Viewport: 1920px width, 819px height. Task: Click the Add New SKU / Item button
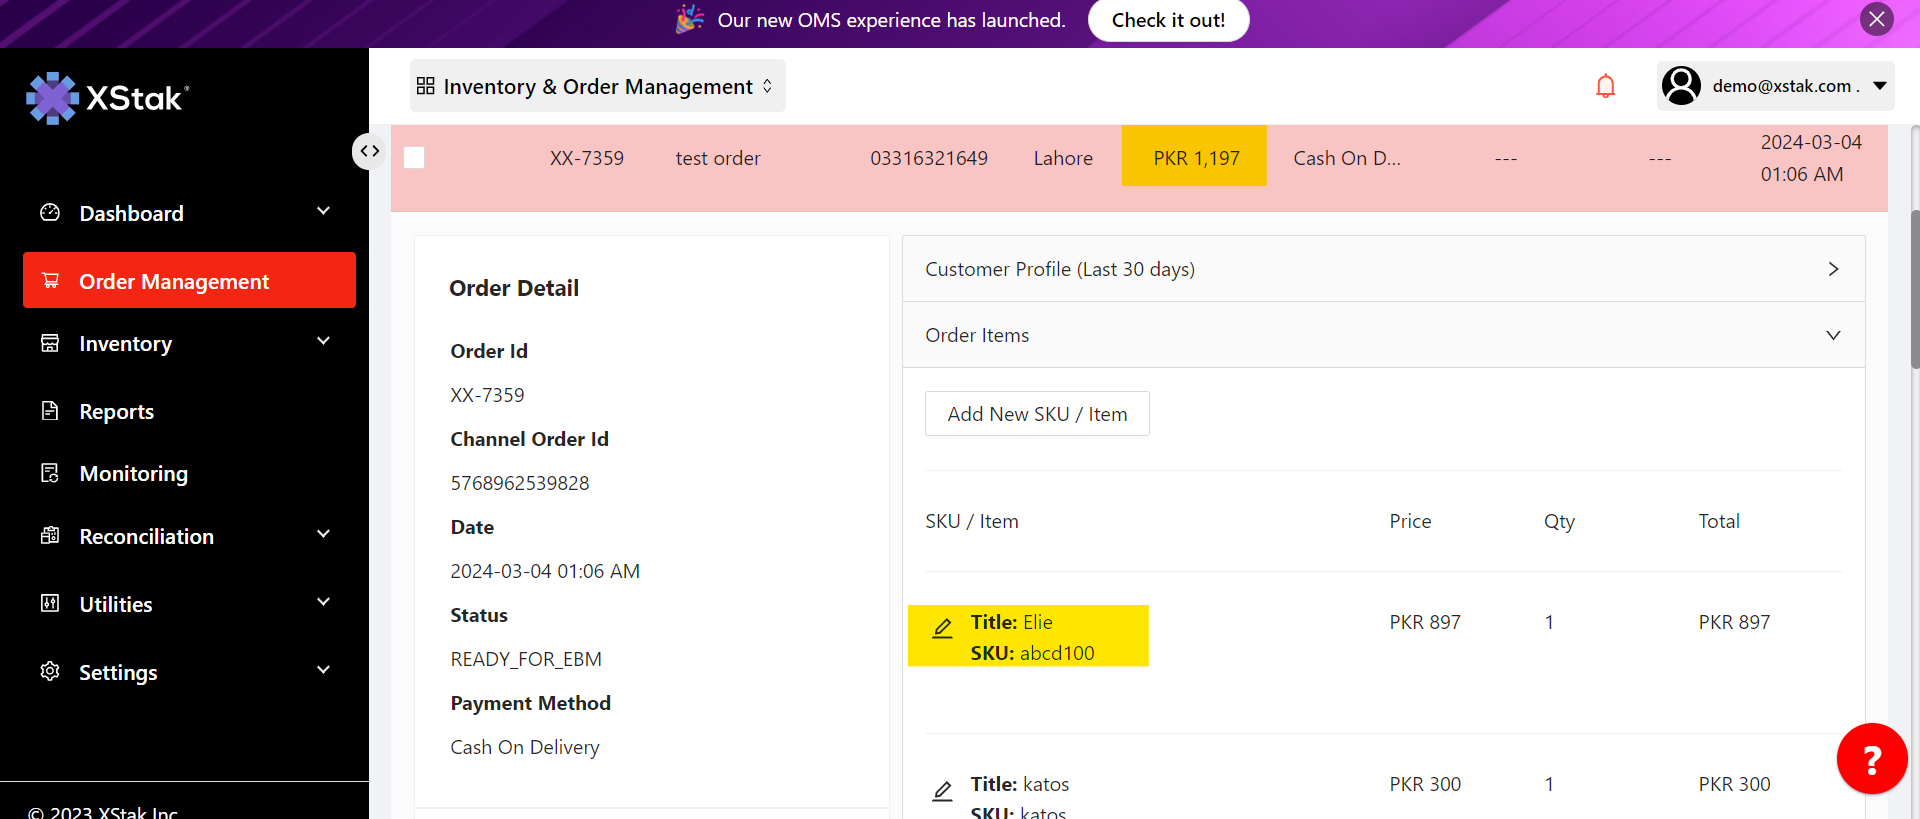(1037, 414)
